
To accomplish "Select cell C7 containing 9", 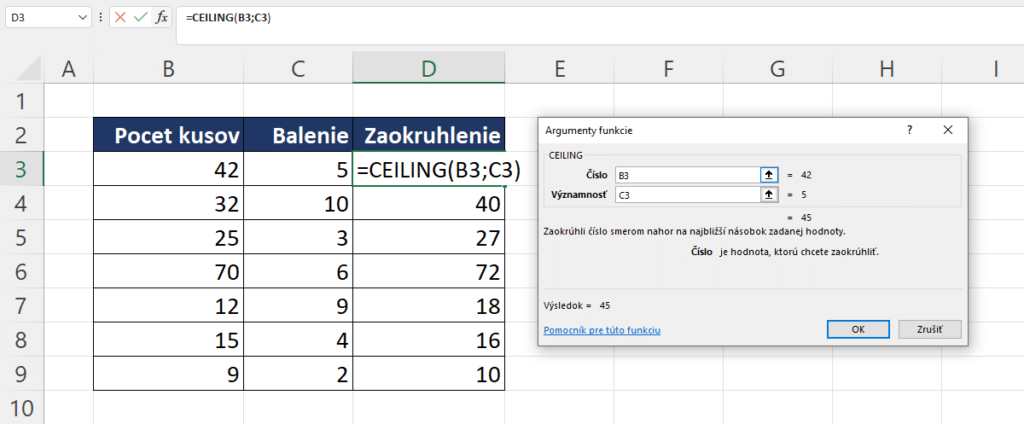I will (x=298, y=305).
